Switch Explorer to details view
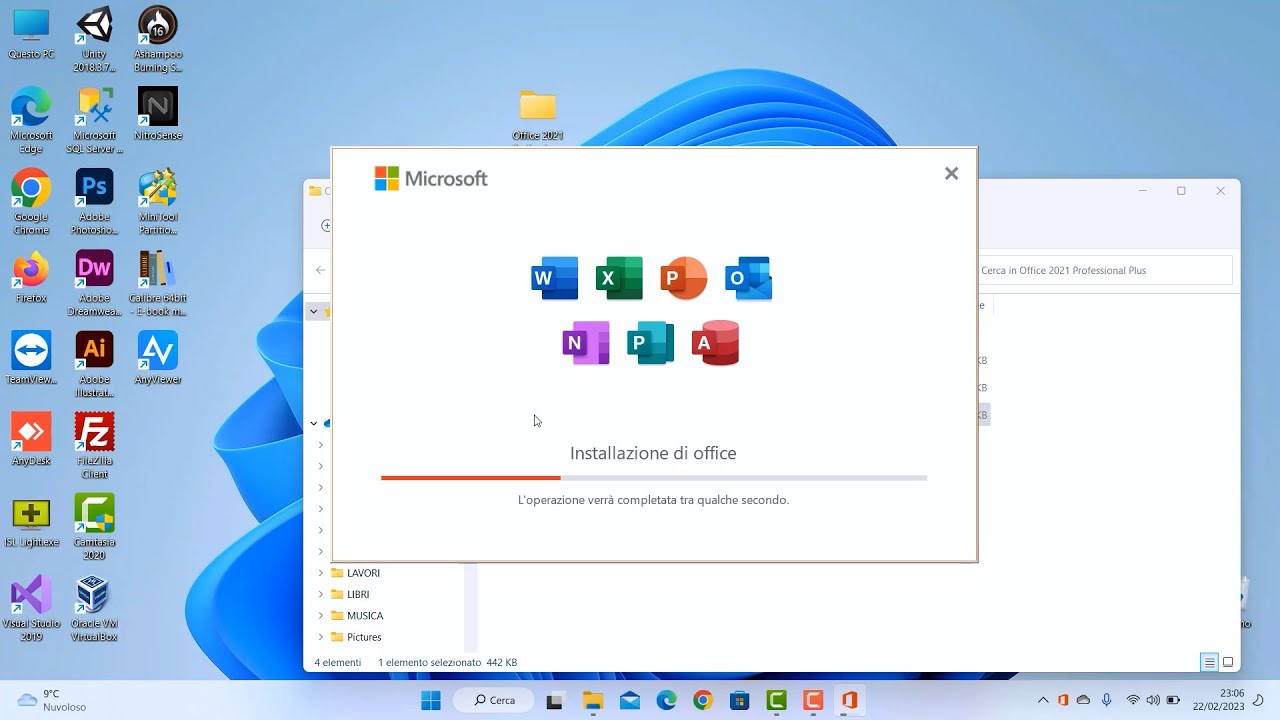 1209,662
